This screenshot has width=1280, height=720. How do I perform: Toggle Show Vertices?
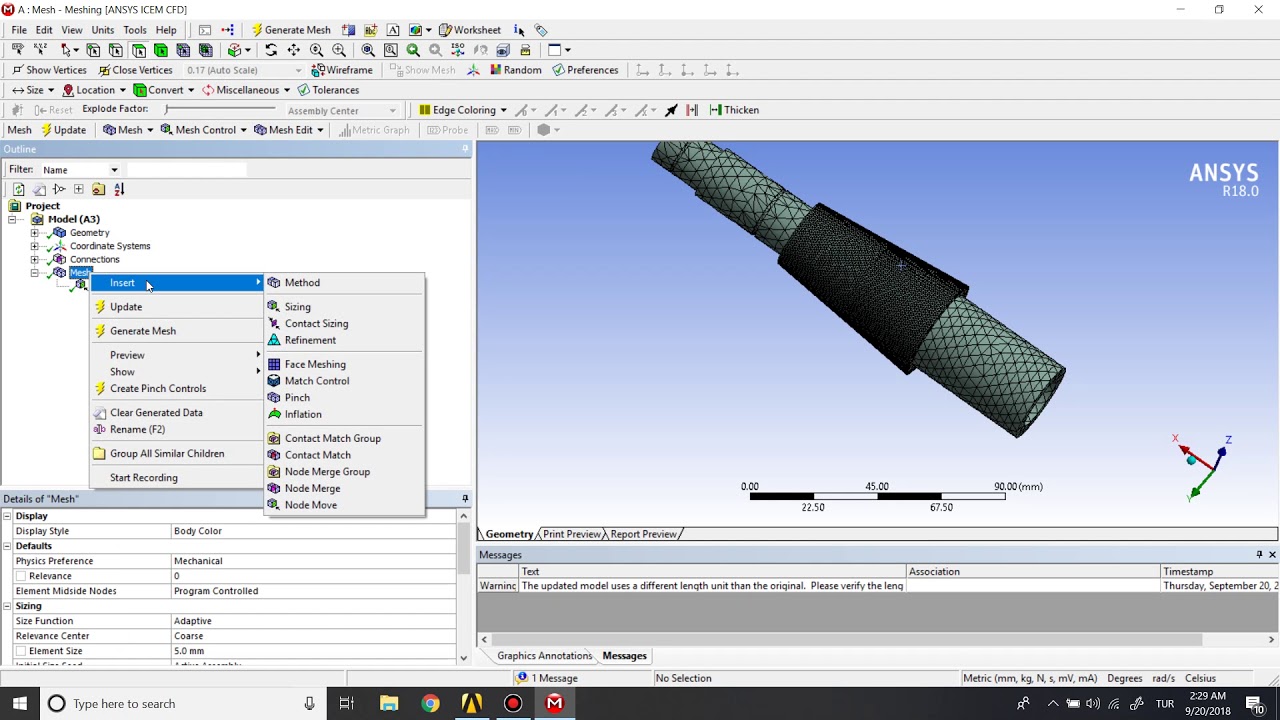point(49,70)
